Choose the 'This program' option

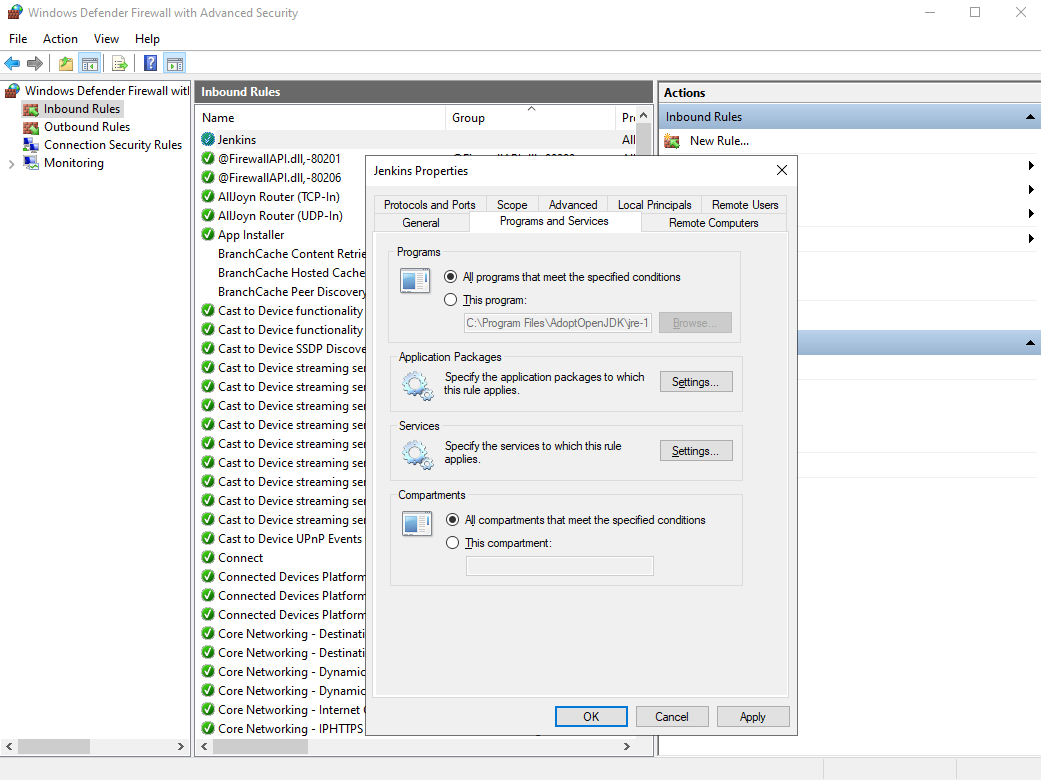451,299
